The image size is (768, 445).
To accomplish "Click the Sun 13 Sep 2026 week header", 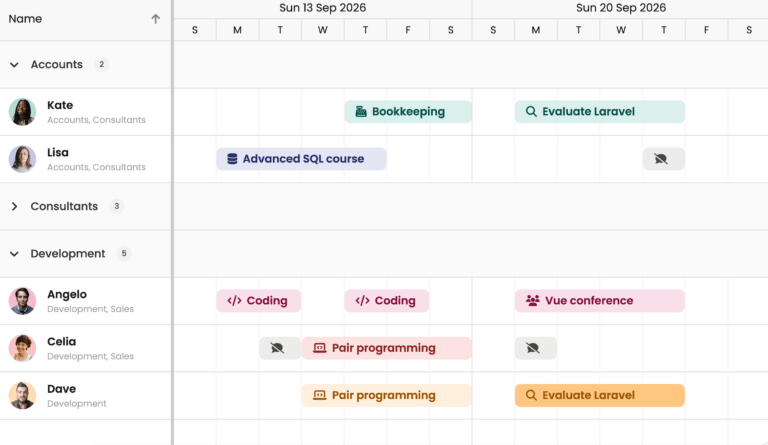I will (x=322, y=8).
